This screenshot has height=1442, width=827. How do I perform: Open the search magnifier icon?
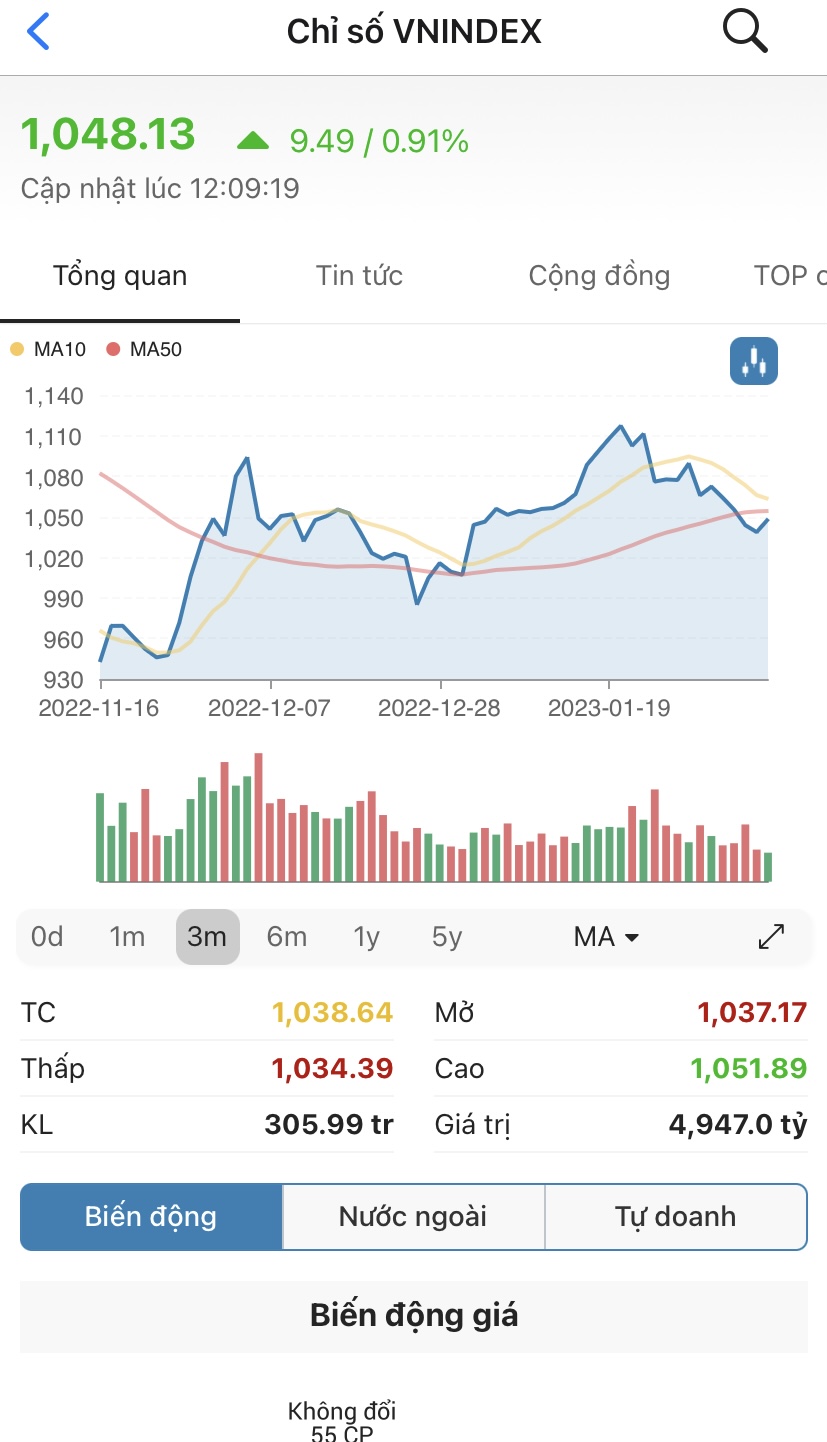(x=744, y=32)
